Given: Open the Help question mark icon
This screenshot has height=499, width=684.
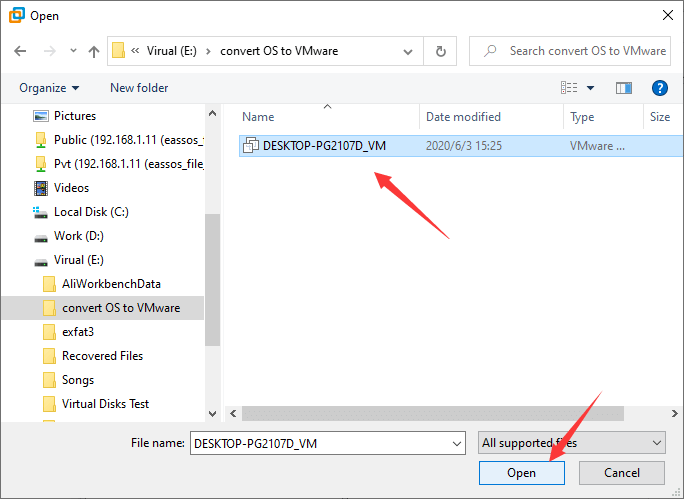Looking at the screenshot, I should pyautogui.click(x=659, y=88).
